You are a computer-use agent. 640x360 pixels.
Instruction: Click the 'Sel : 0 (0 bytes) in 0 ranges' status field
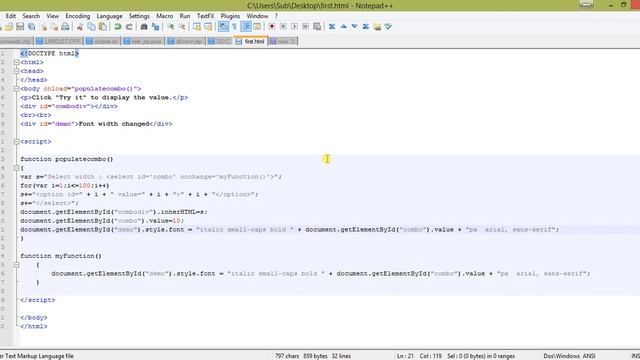pyautogui.click(x=481, y=356)
